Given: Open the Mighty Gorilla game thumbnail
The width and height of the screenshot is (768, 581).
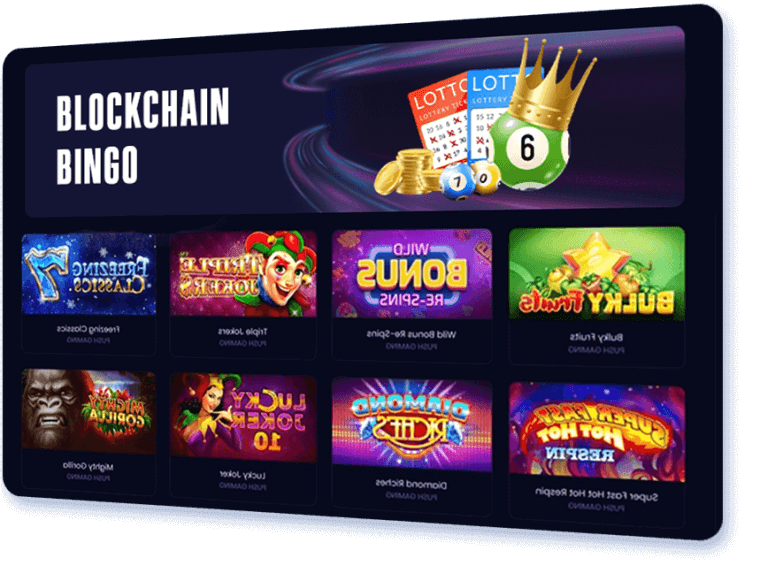Looking at the screenshot, I should pyautogui.click(x=89, y=412).
